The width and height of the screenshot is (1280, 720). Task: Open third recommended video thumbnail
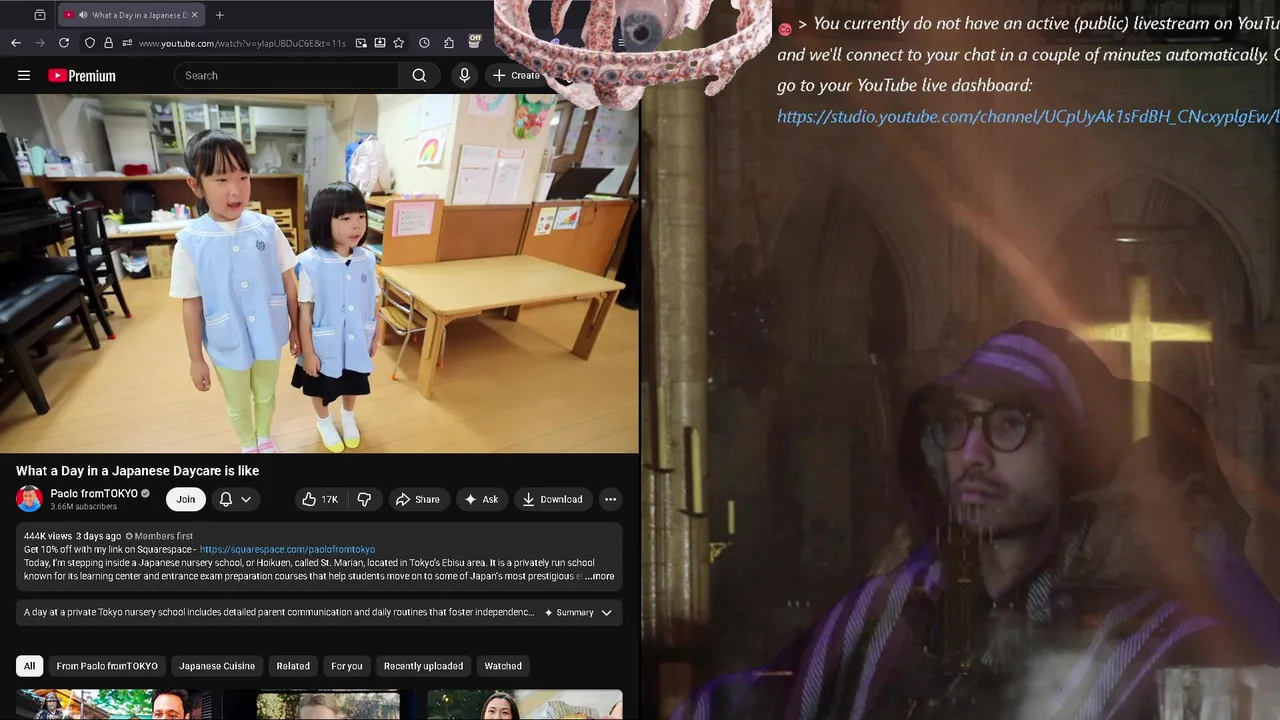(525, 705)
